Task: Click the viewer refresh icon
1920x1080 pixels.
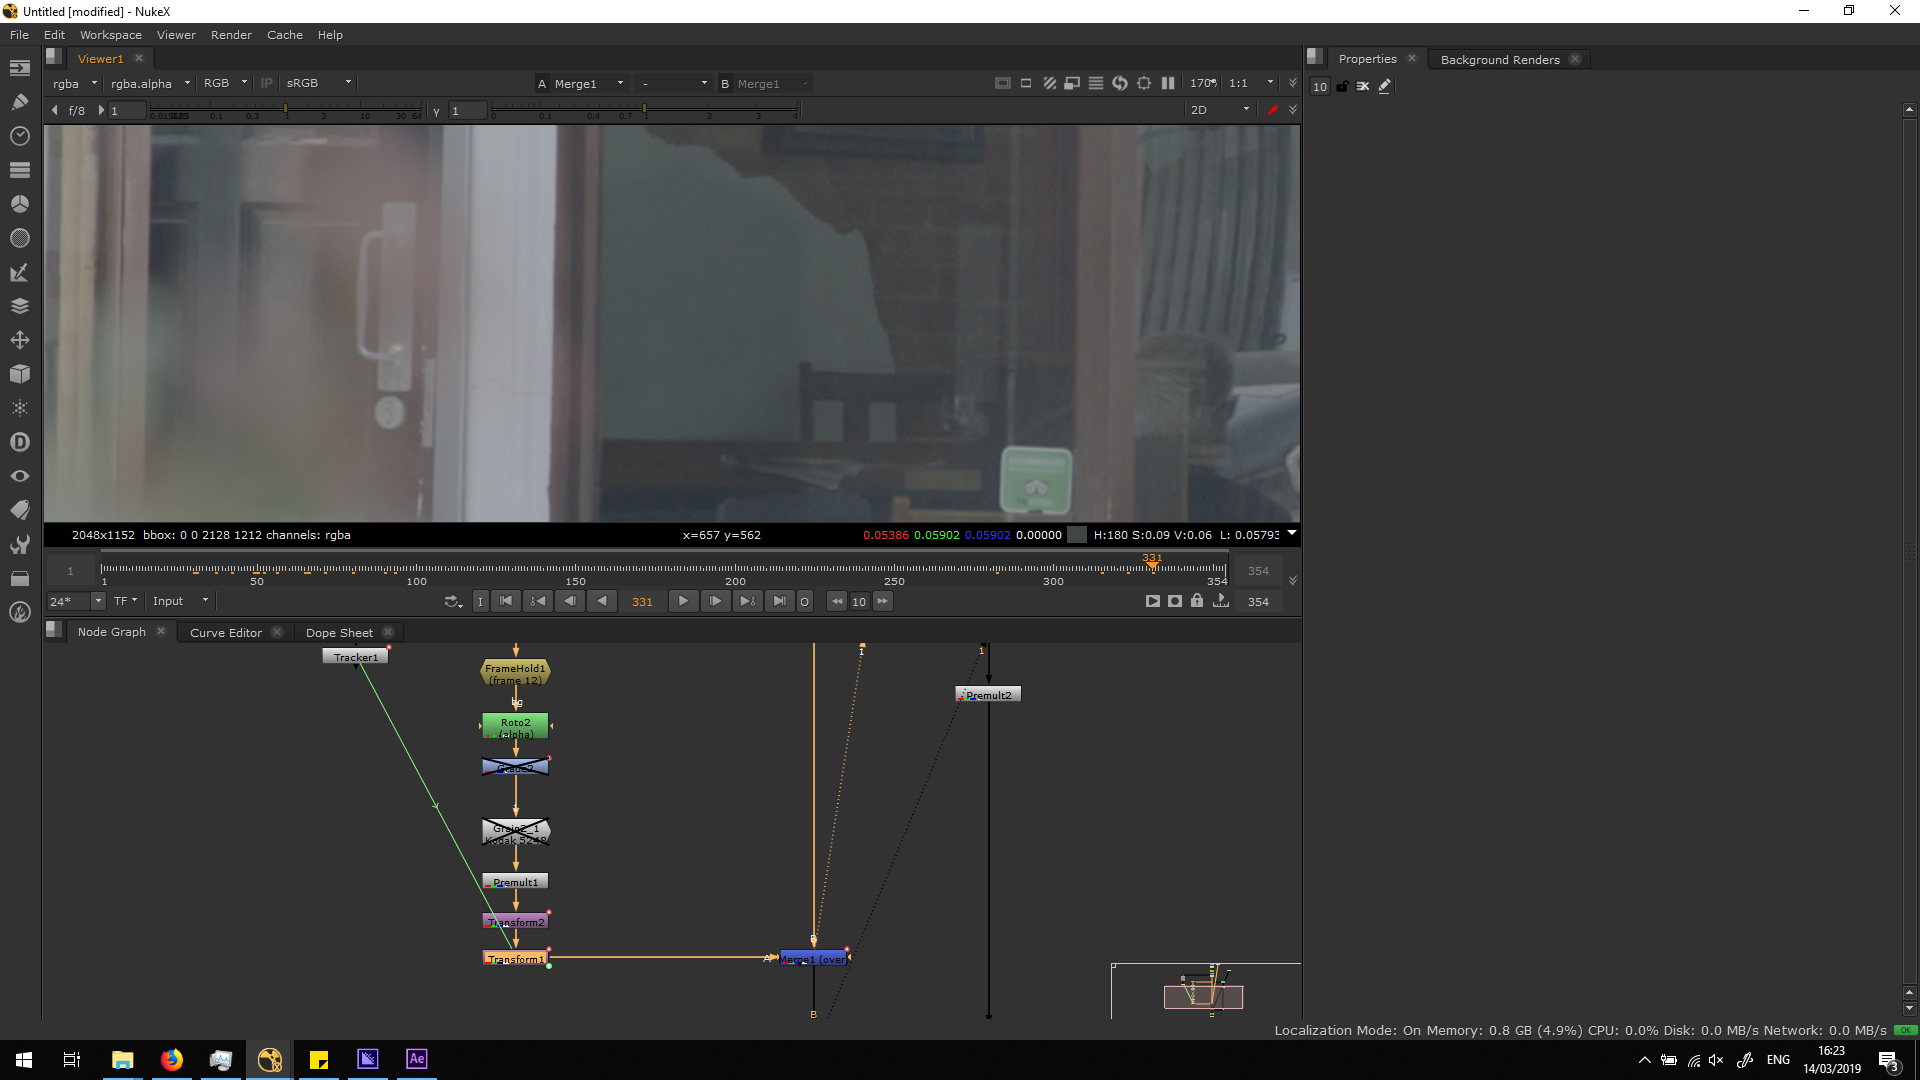Action: coord(1120,83)
